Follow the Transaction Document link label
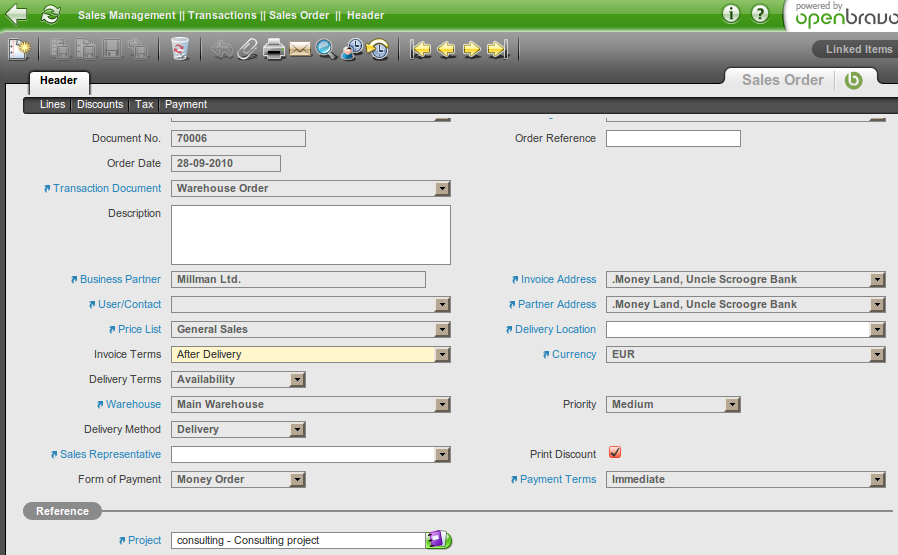 tap(107, 188)
